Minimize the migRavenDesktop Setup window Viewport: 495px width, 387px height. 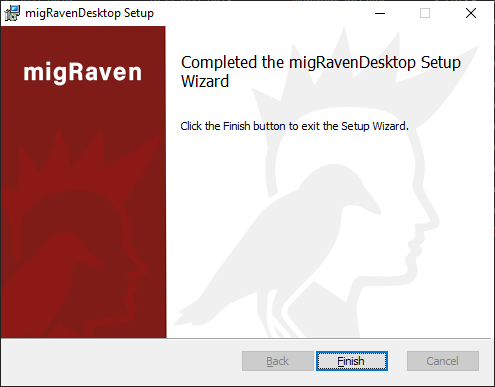click(380, 13)
